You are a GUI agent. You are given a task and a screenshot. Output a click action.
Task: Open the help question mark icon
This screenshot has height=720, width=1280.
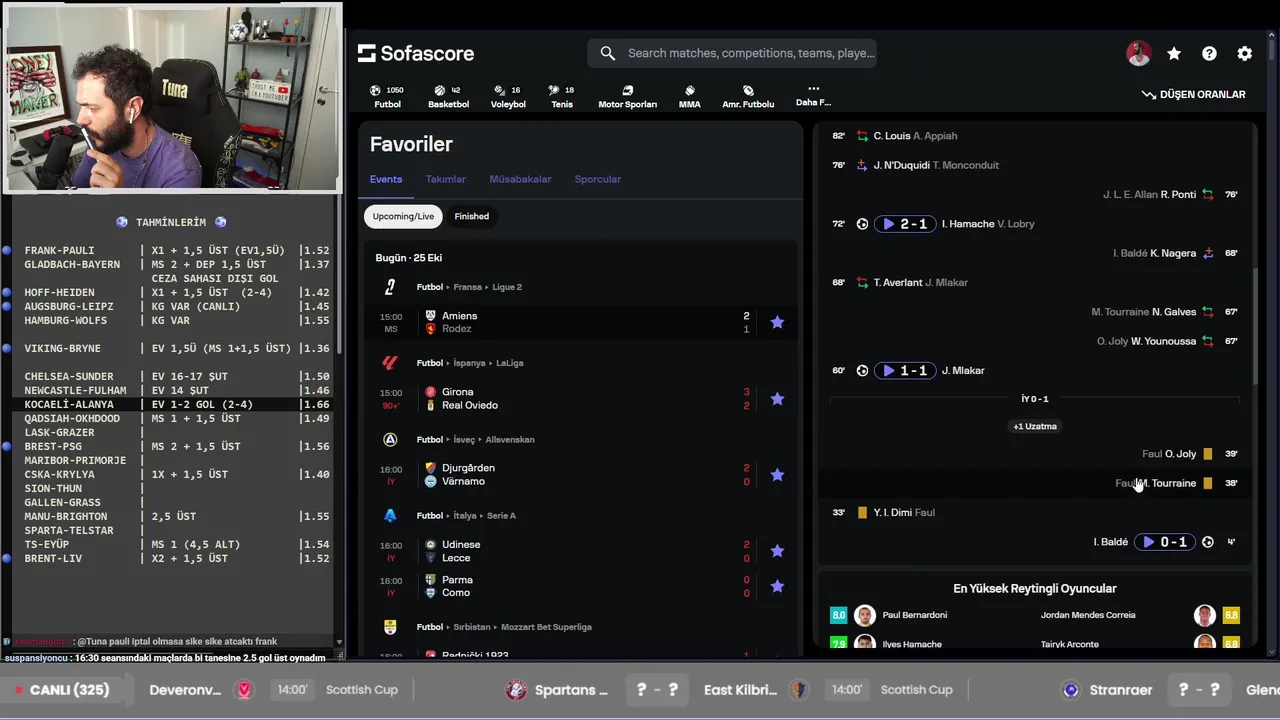1209,54
